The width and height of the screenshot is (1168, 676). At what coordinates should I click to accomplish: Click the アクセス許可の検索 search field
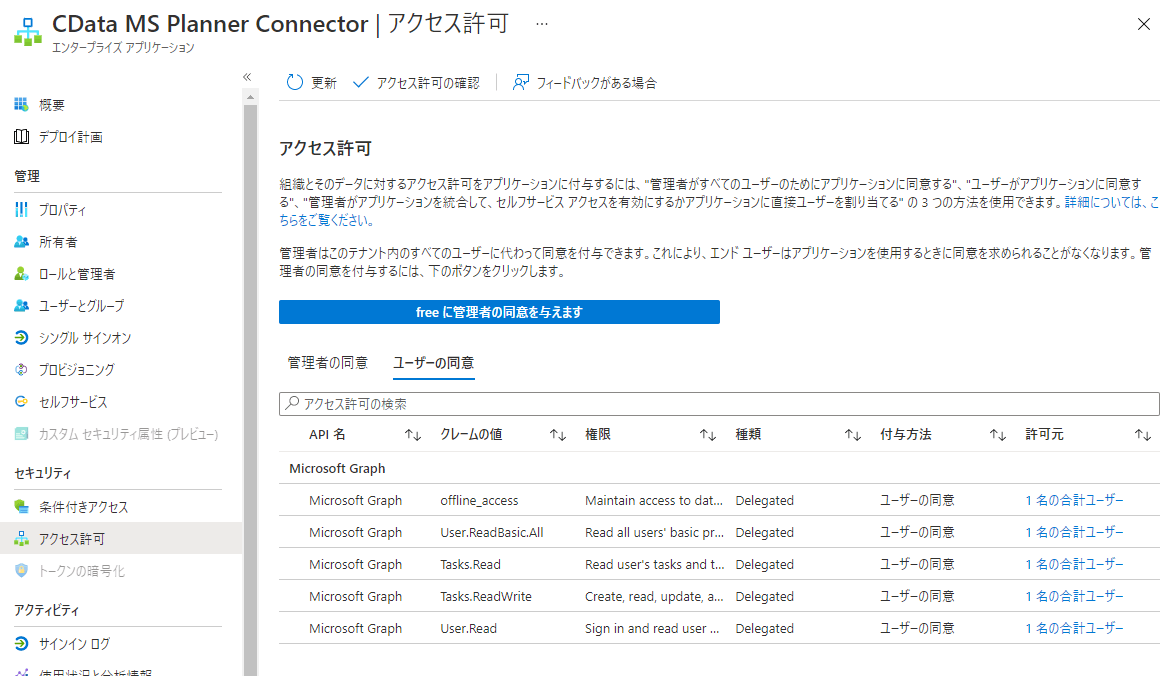click(x=719, y=404)
